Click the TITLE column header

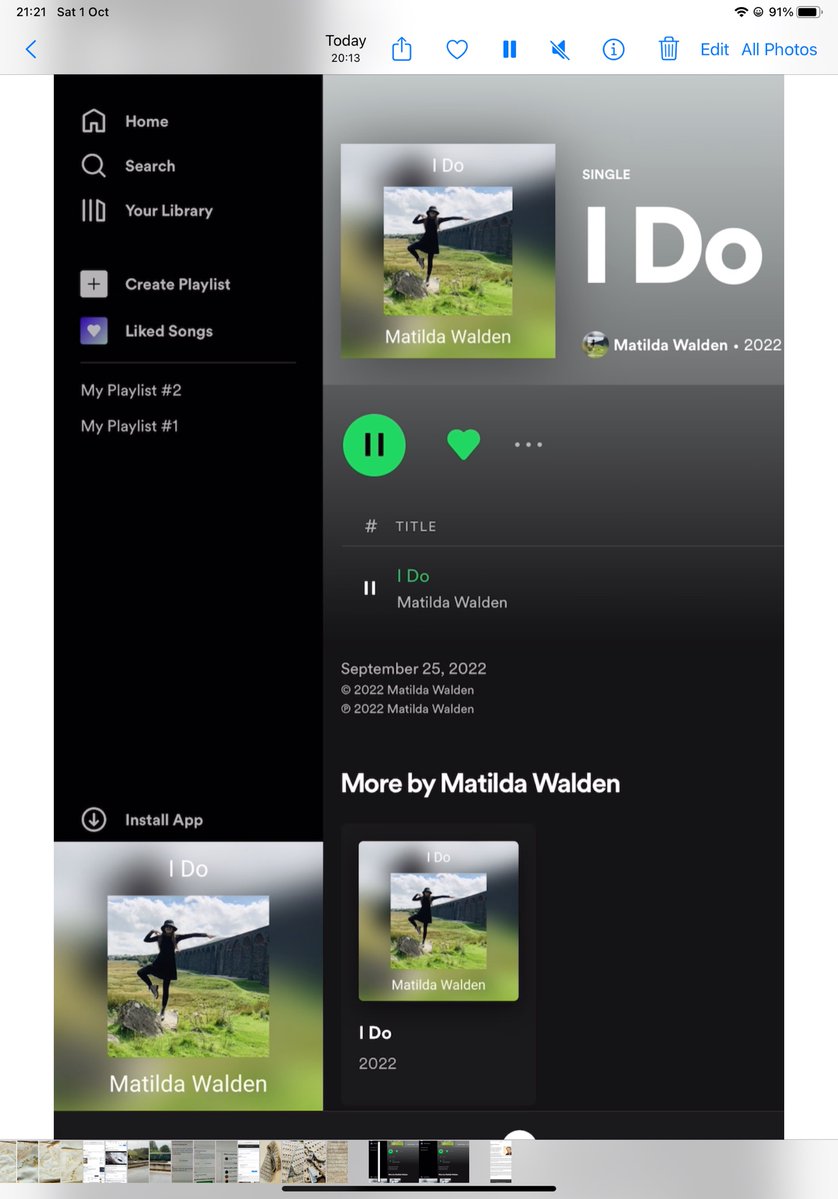click(416, 526)
